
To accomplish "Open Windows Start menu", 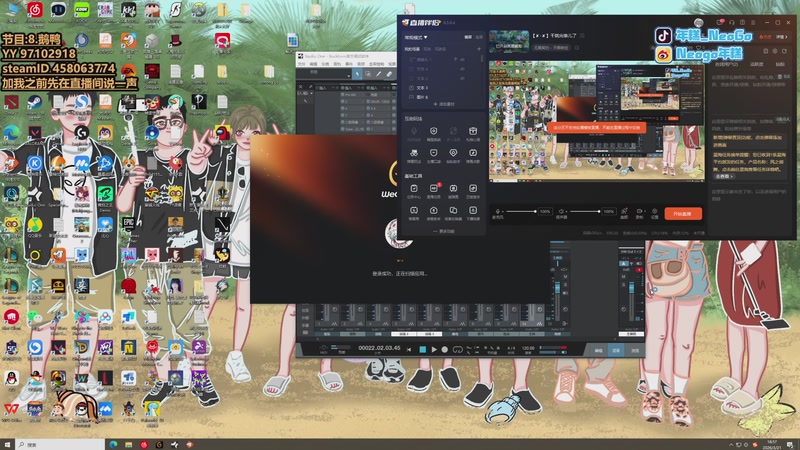I will click(x=7, y=444).
